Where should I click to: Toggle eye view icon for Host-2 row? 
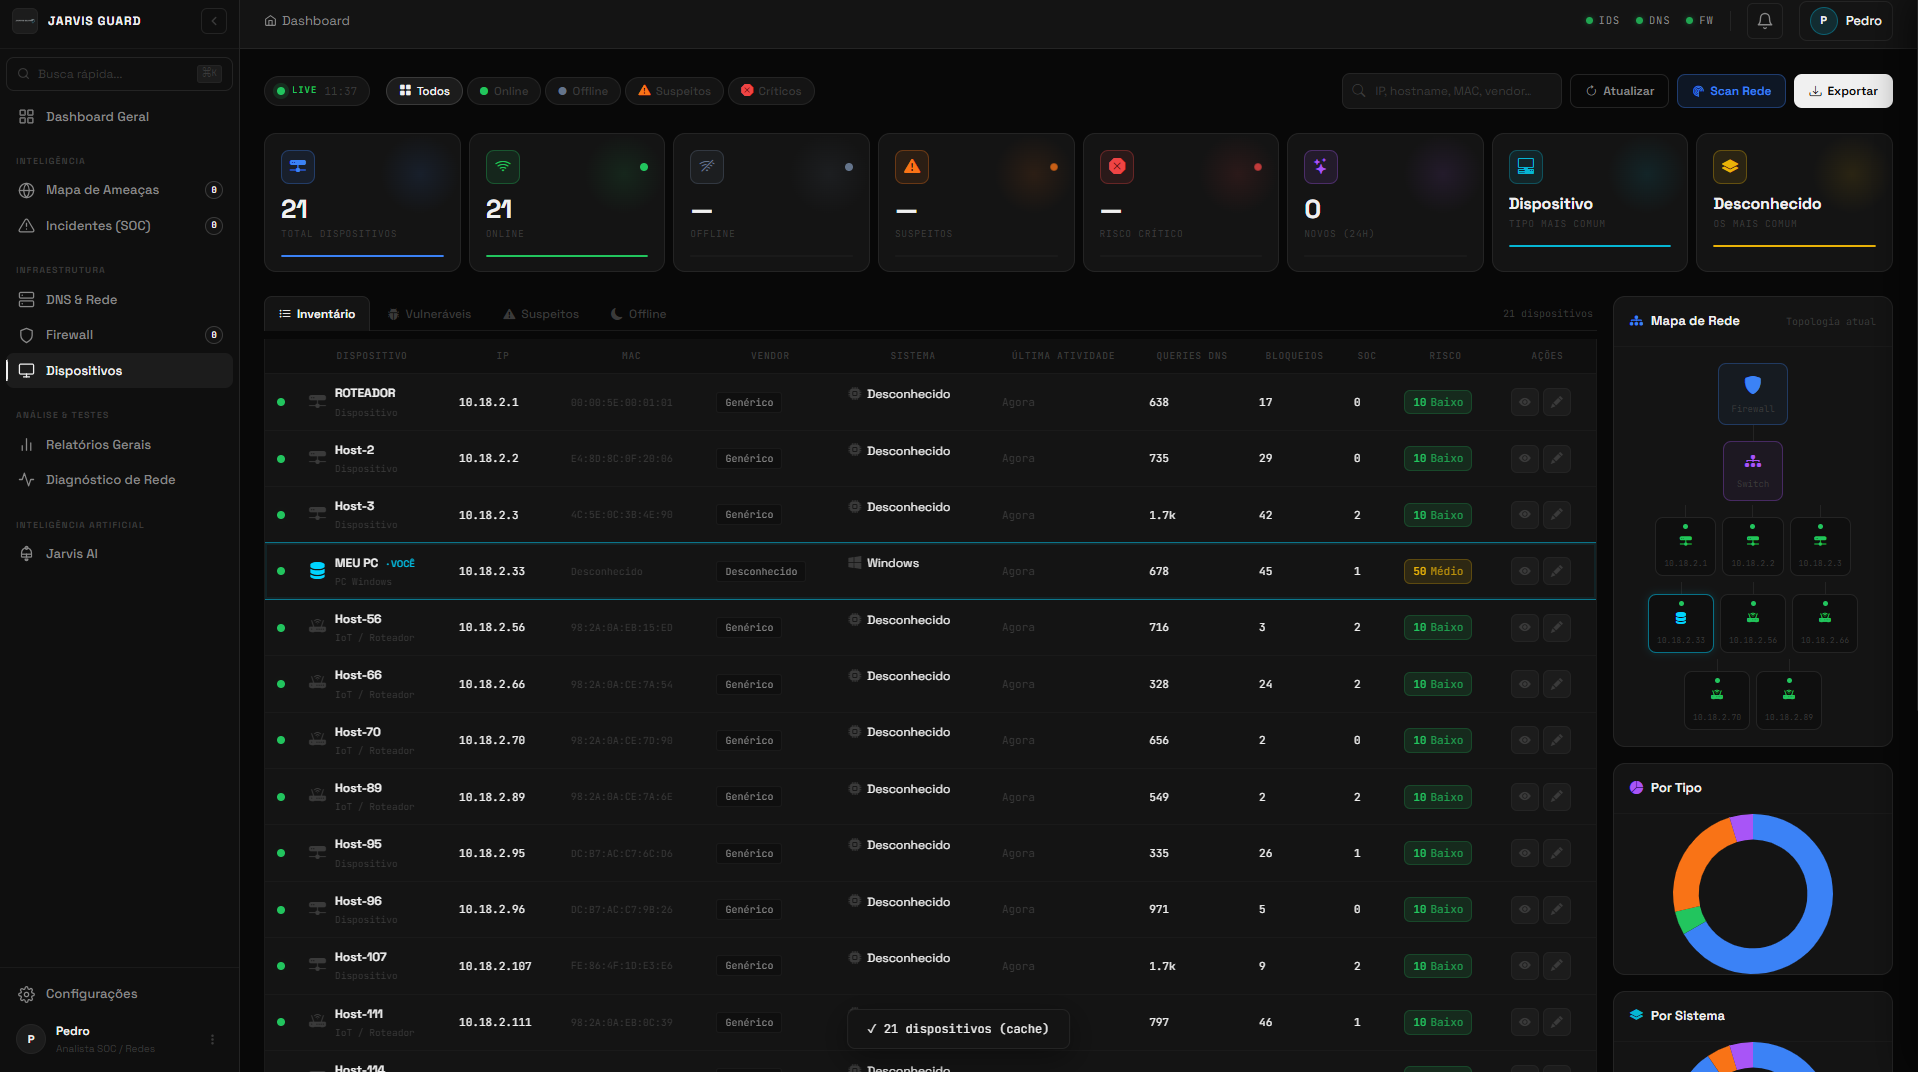(1524, 458)
